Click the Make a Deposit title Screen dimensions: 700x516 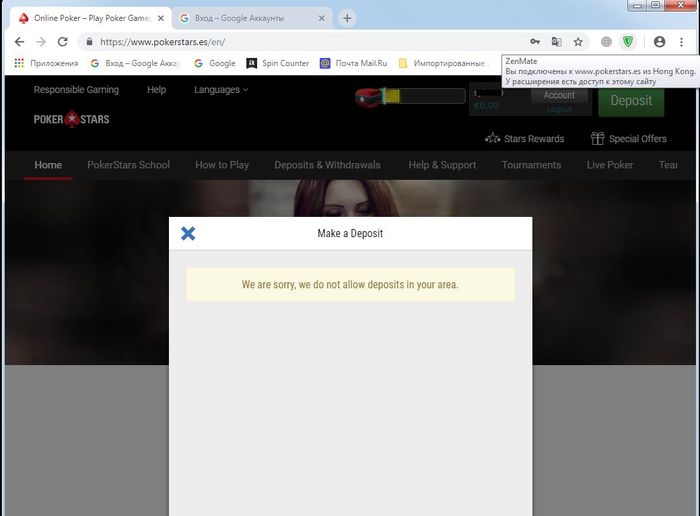(350, 233)
